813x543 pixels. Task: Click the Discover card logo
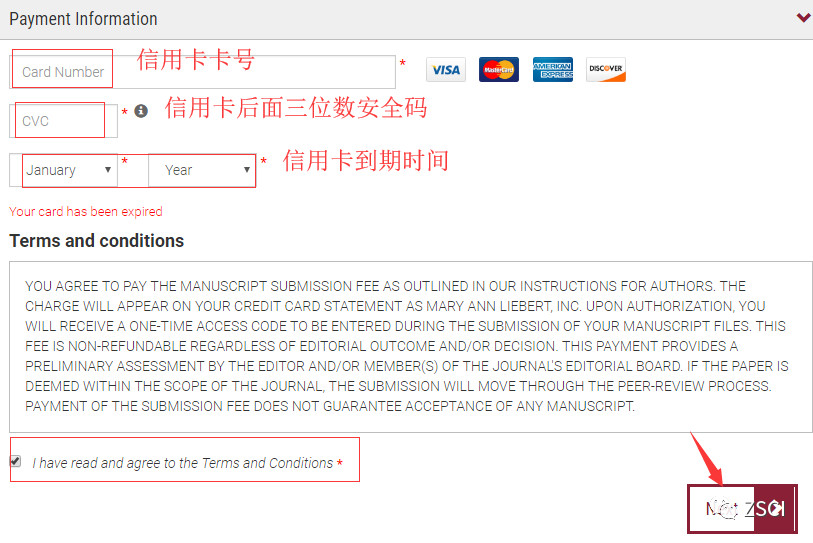coord(606,69)
